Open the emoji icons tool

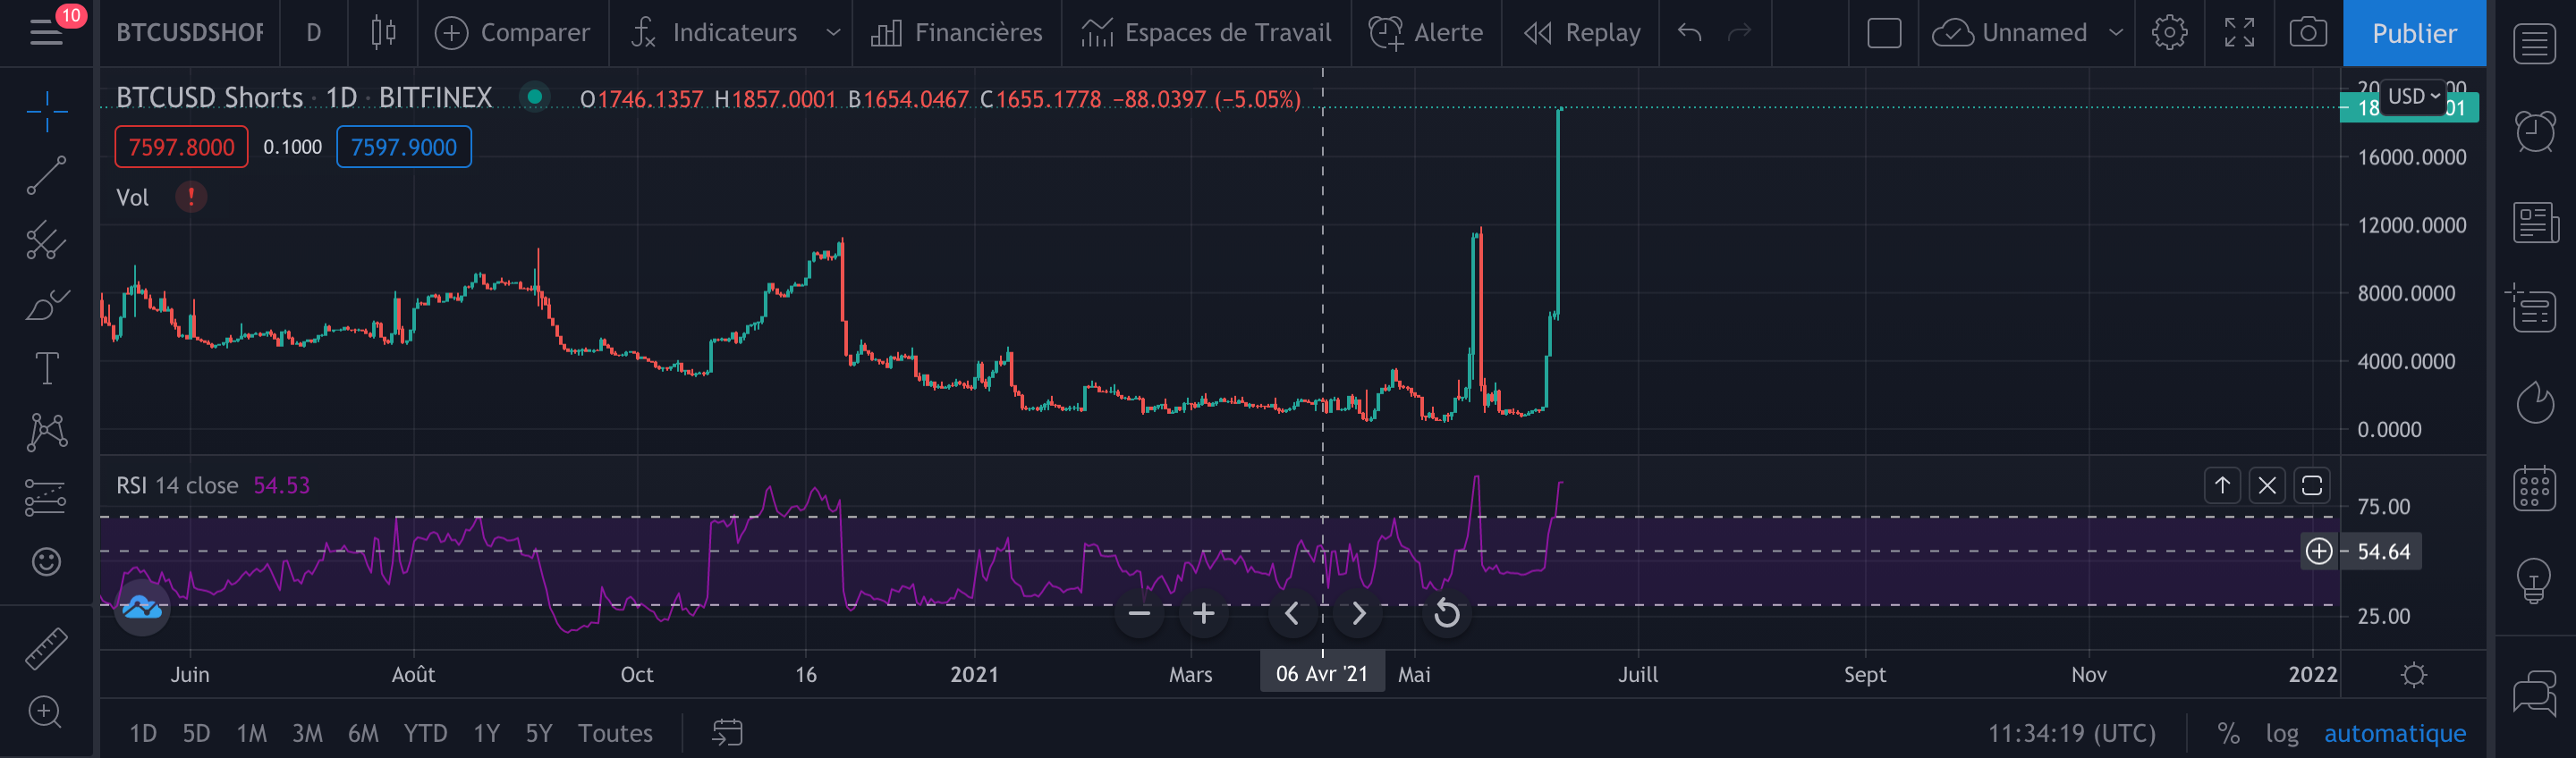(46, 562)
